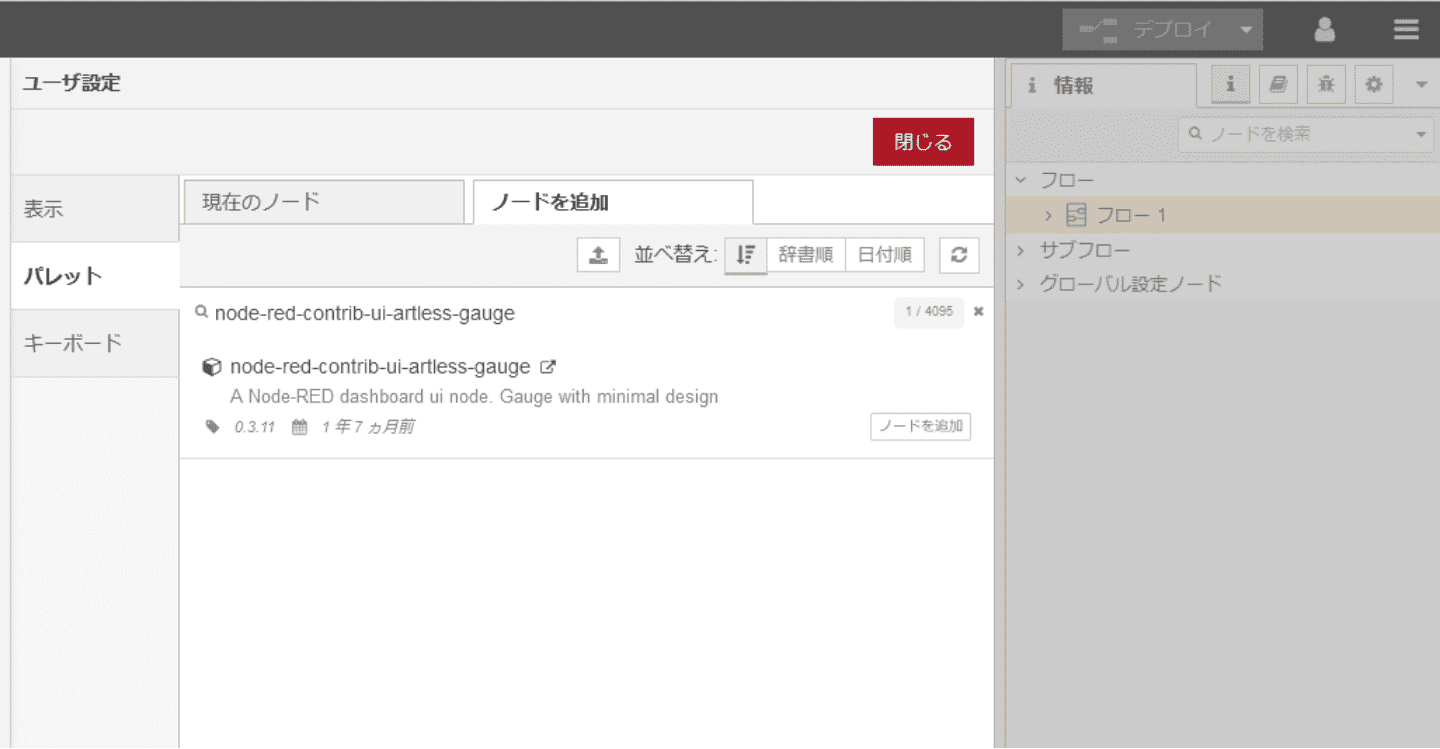Click the refresh module list icon
This screenshot has width=1440, height=749.
(x=959, y=255)
